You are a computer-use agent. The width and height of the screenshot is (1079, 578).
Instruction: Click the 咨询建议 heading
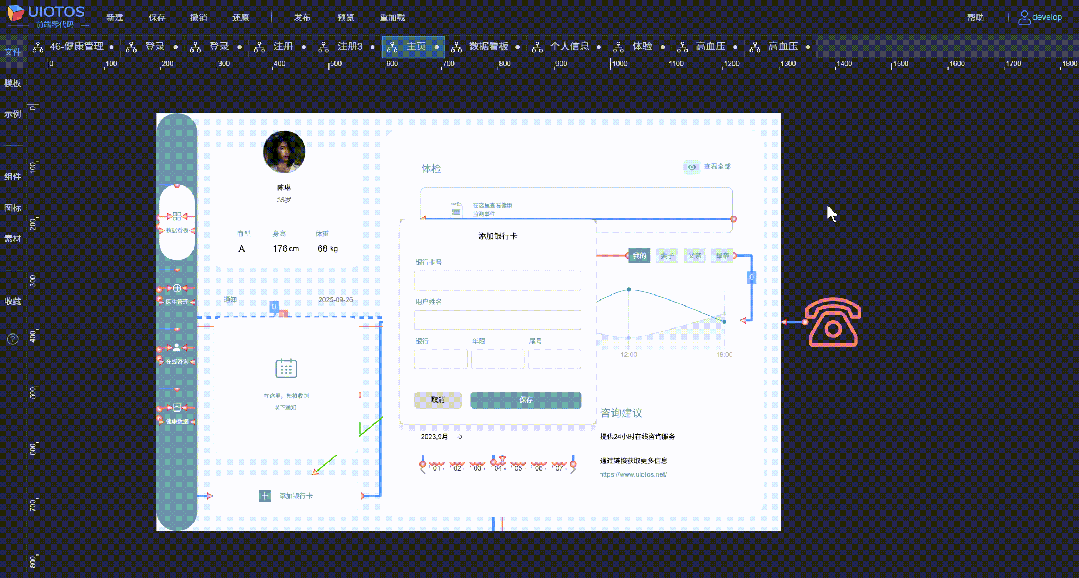click(x=621, y=413)
